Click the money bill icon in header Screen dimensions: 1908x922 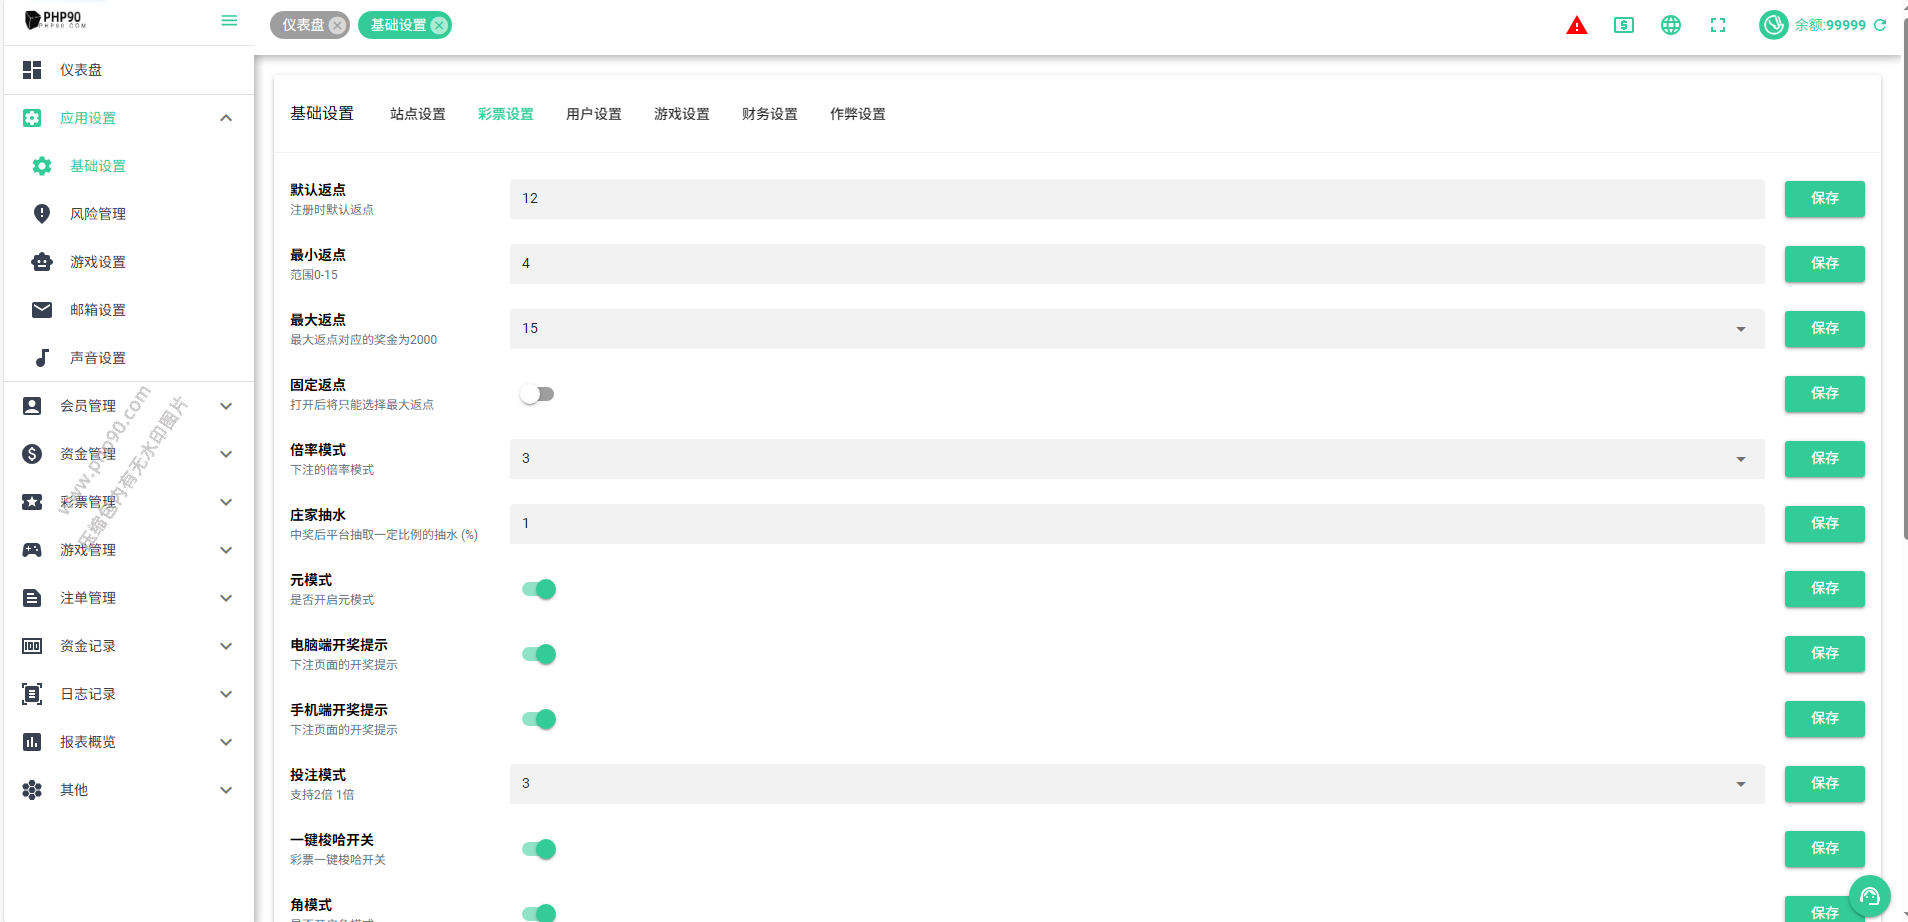pos(1623,26)
